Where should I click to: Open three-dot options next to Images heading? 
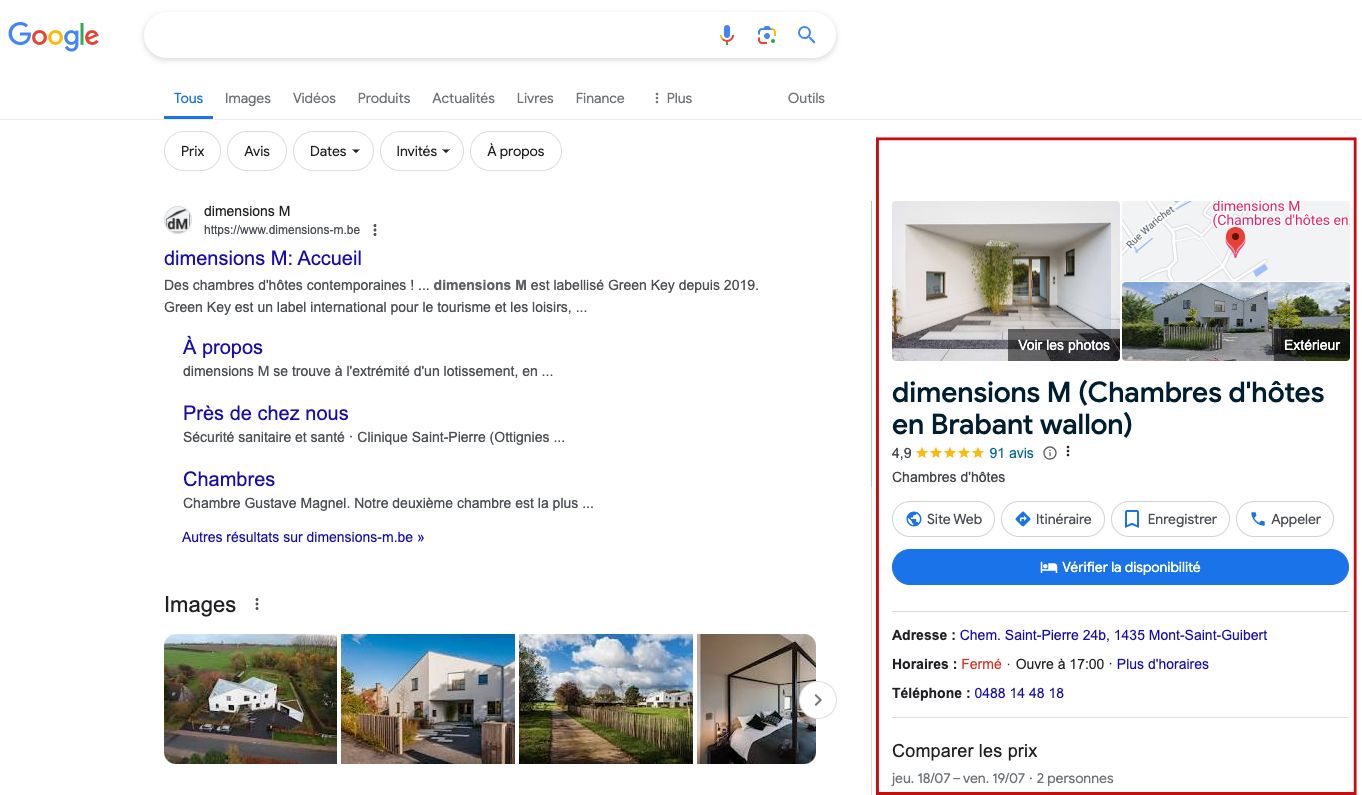[257, 605]
